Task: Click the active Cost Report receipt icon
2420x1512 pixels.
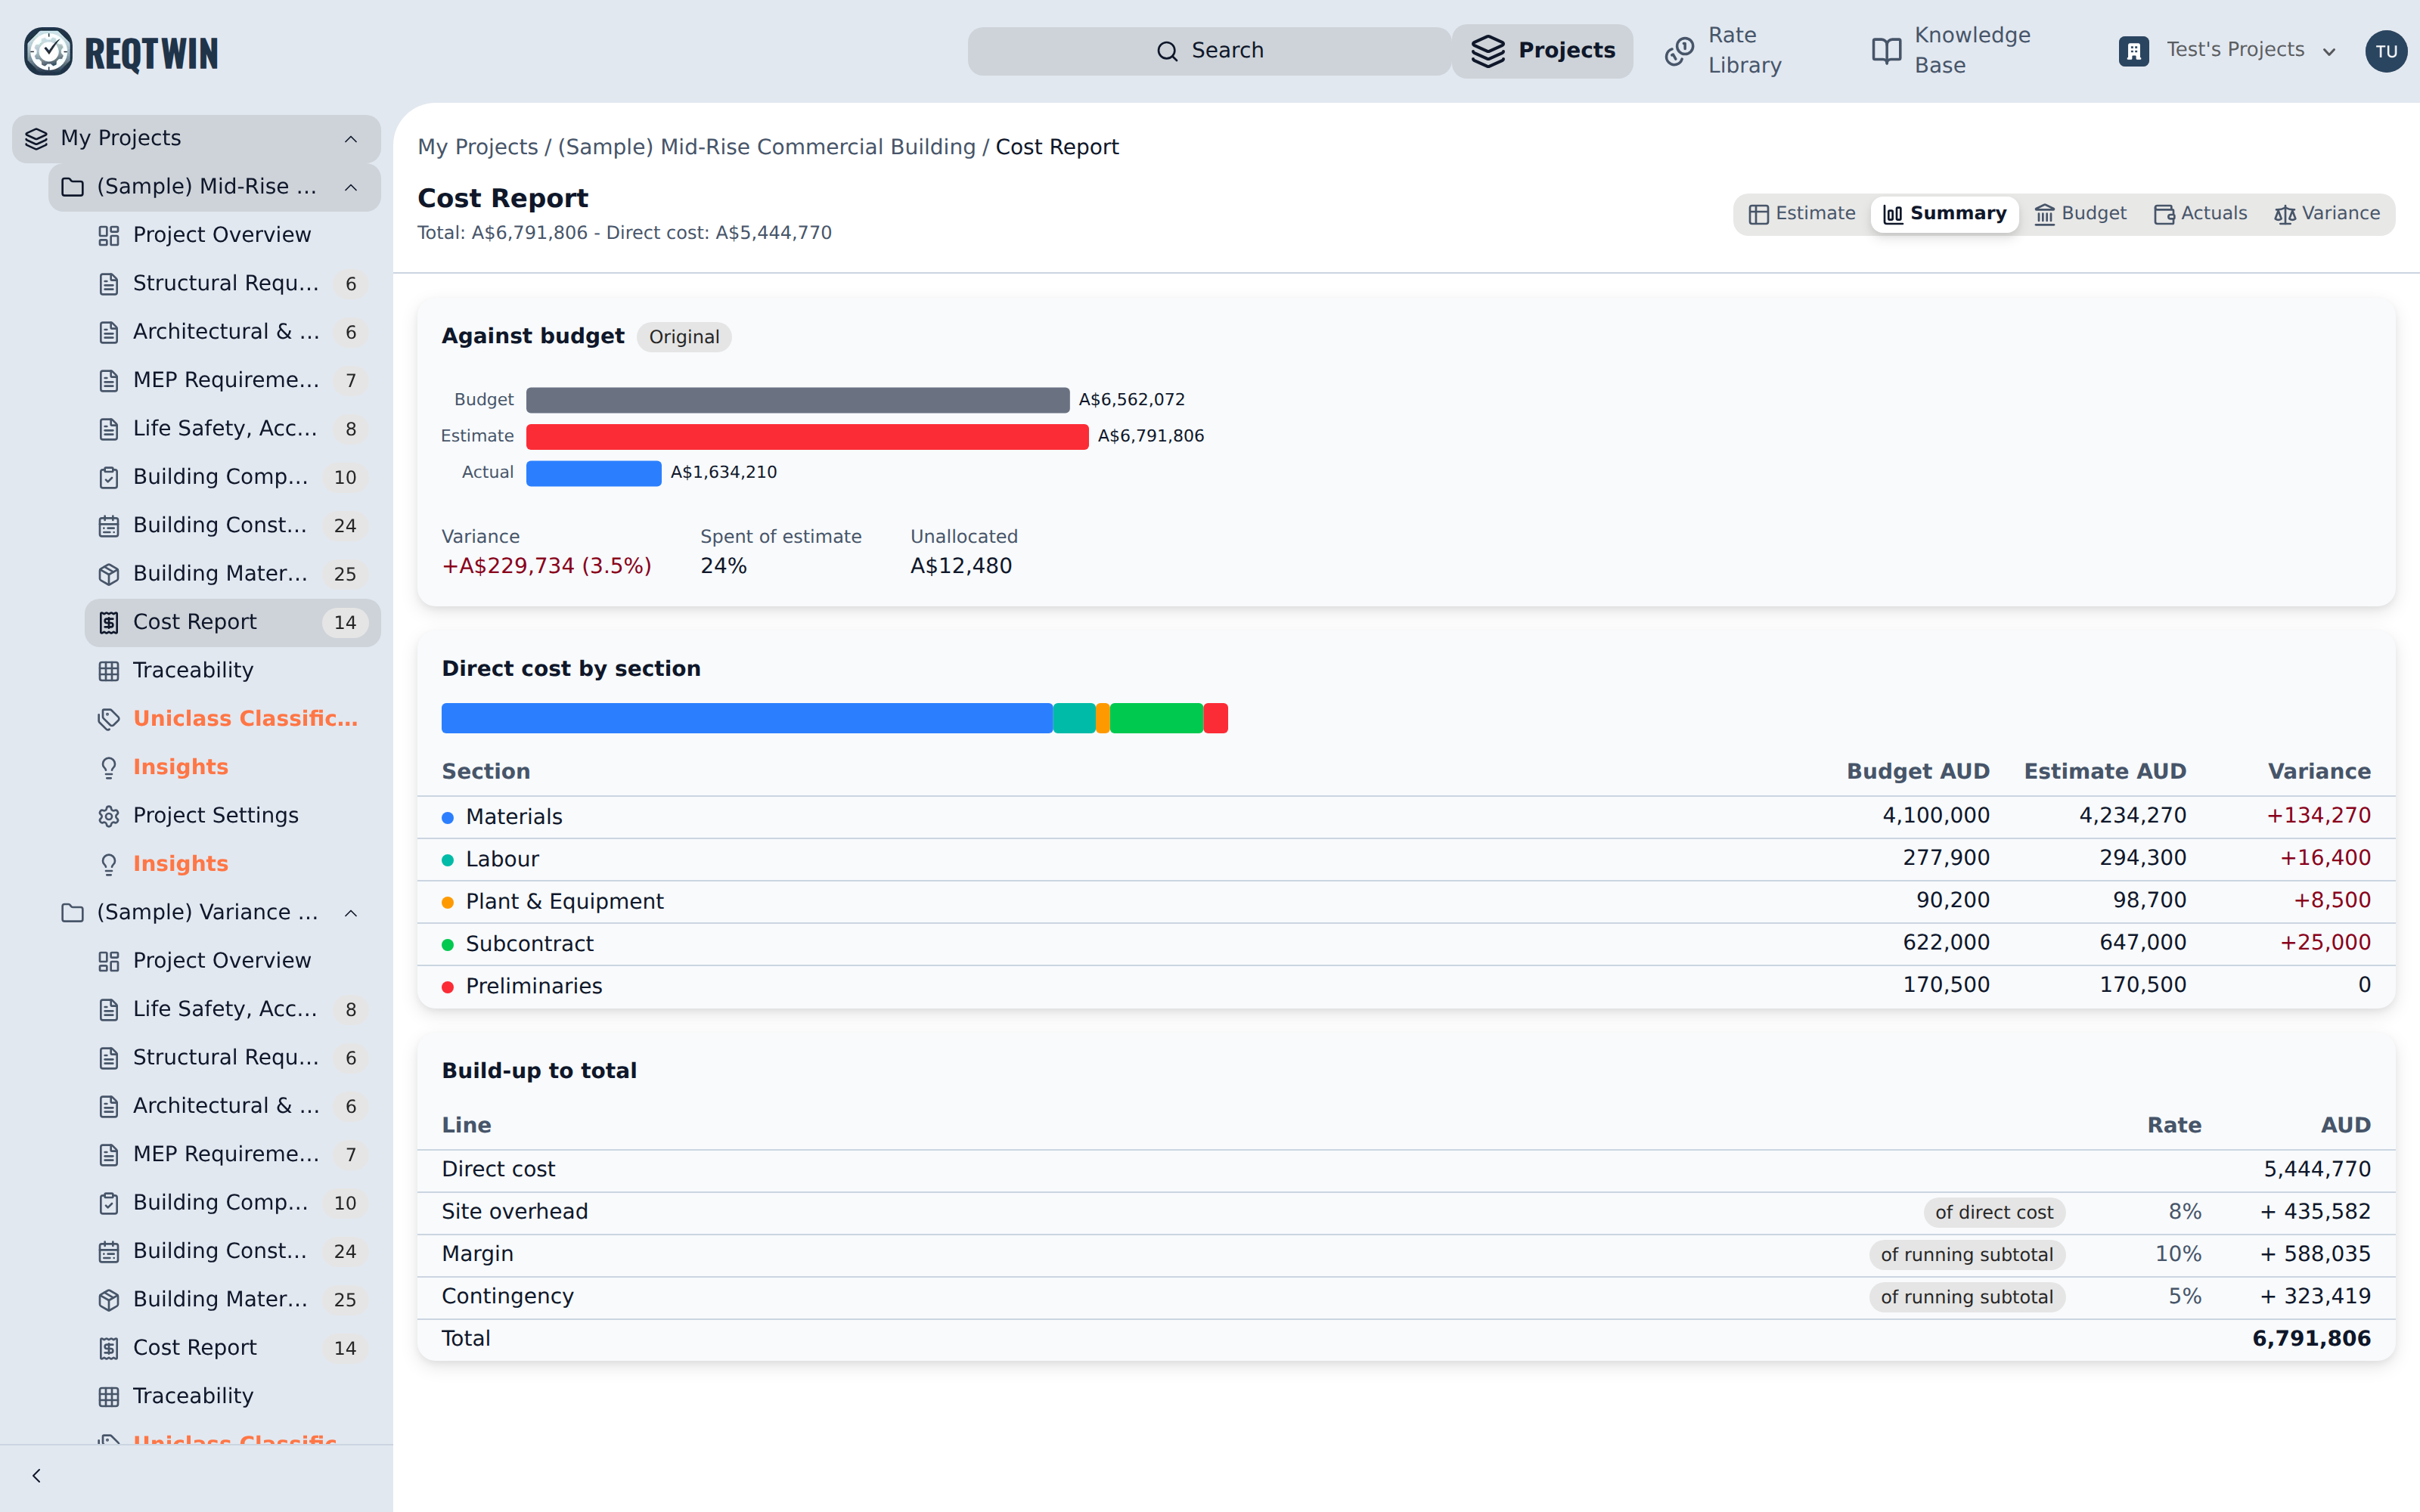Action: [109, 623]
